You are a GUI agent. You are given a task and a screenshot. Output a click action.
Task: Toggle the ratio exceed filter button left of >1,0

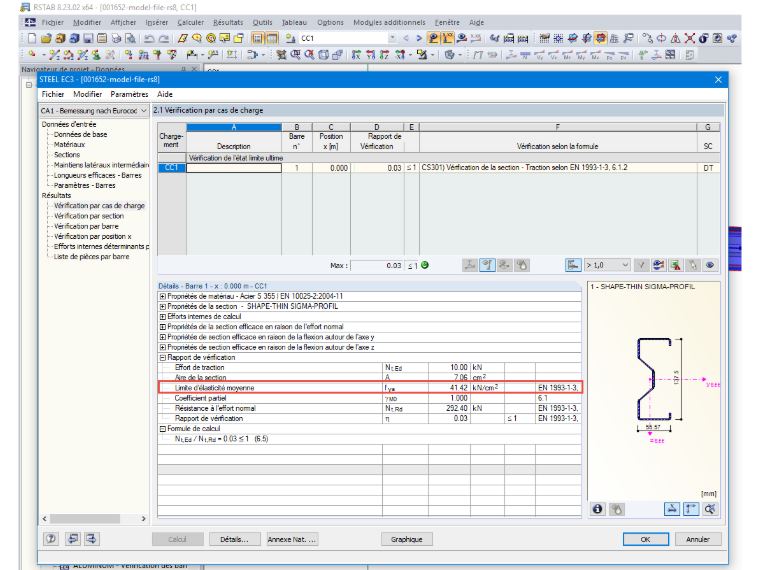573,265
